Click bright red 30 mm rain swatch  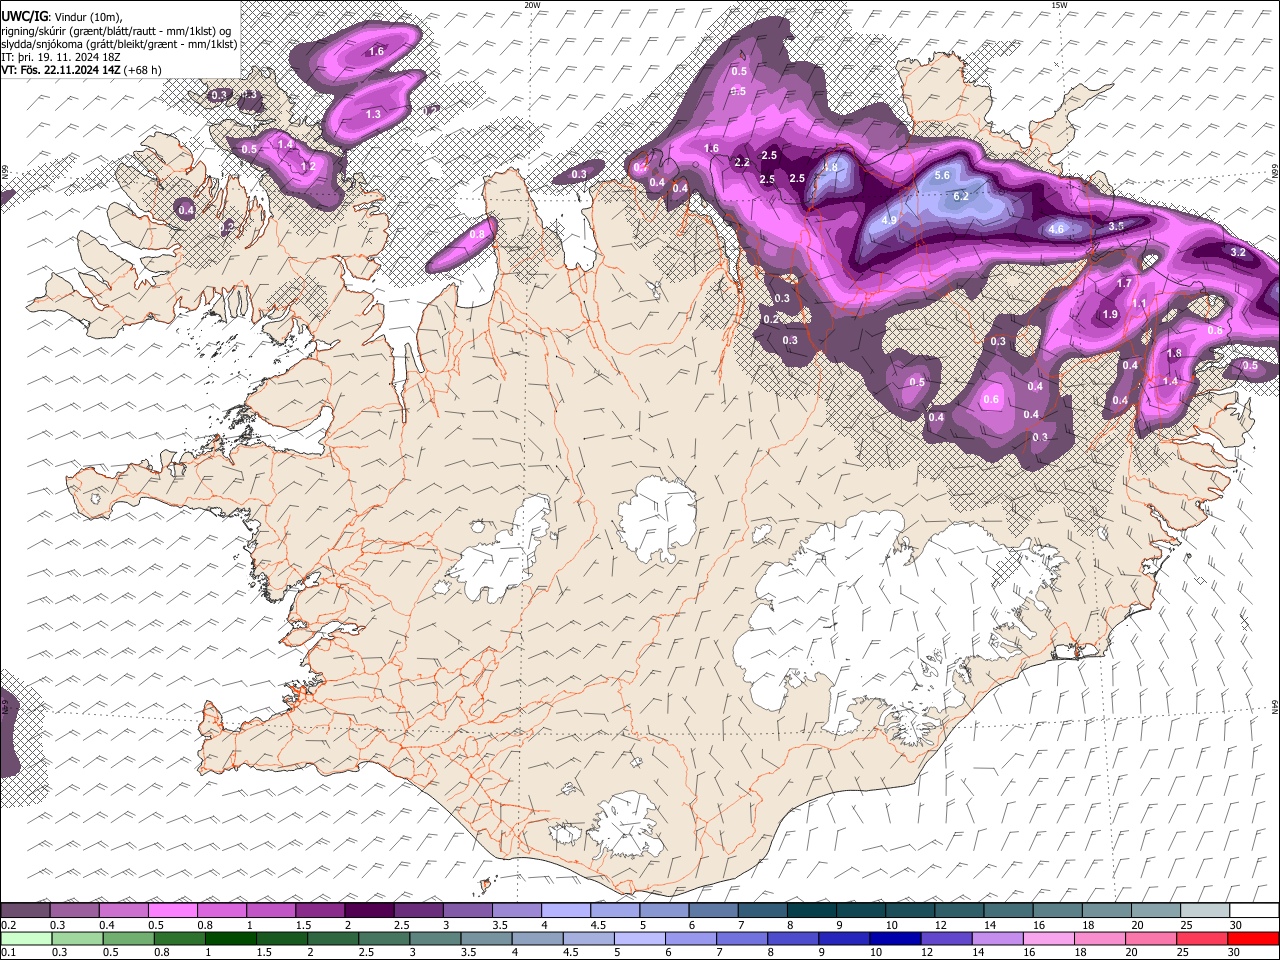click(1252, 938)
